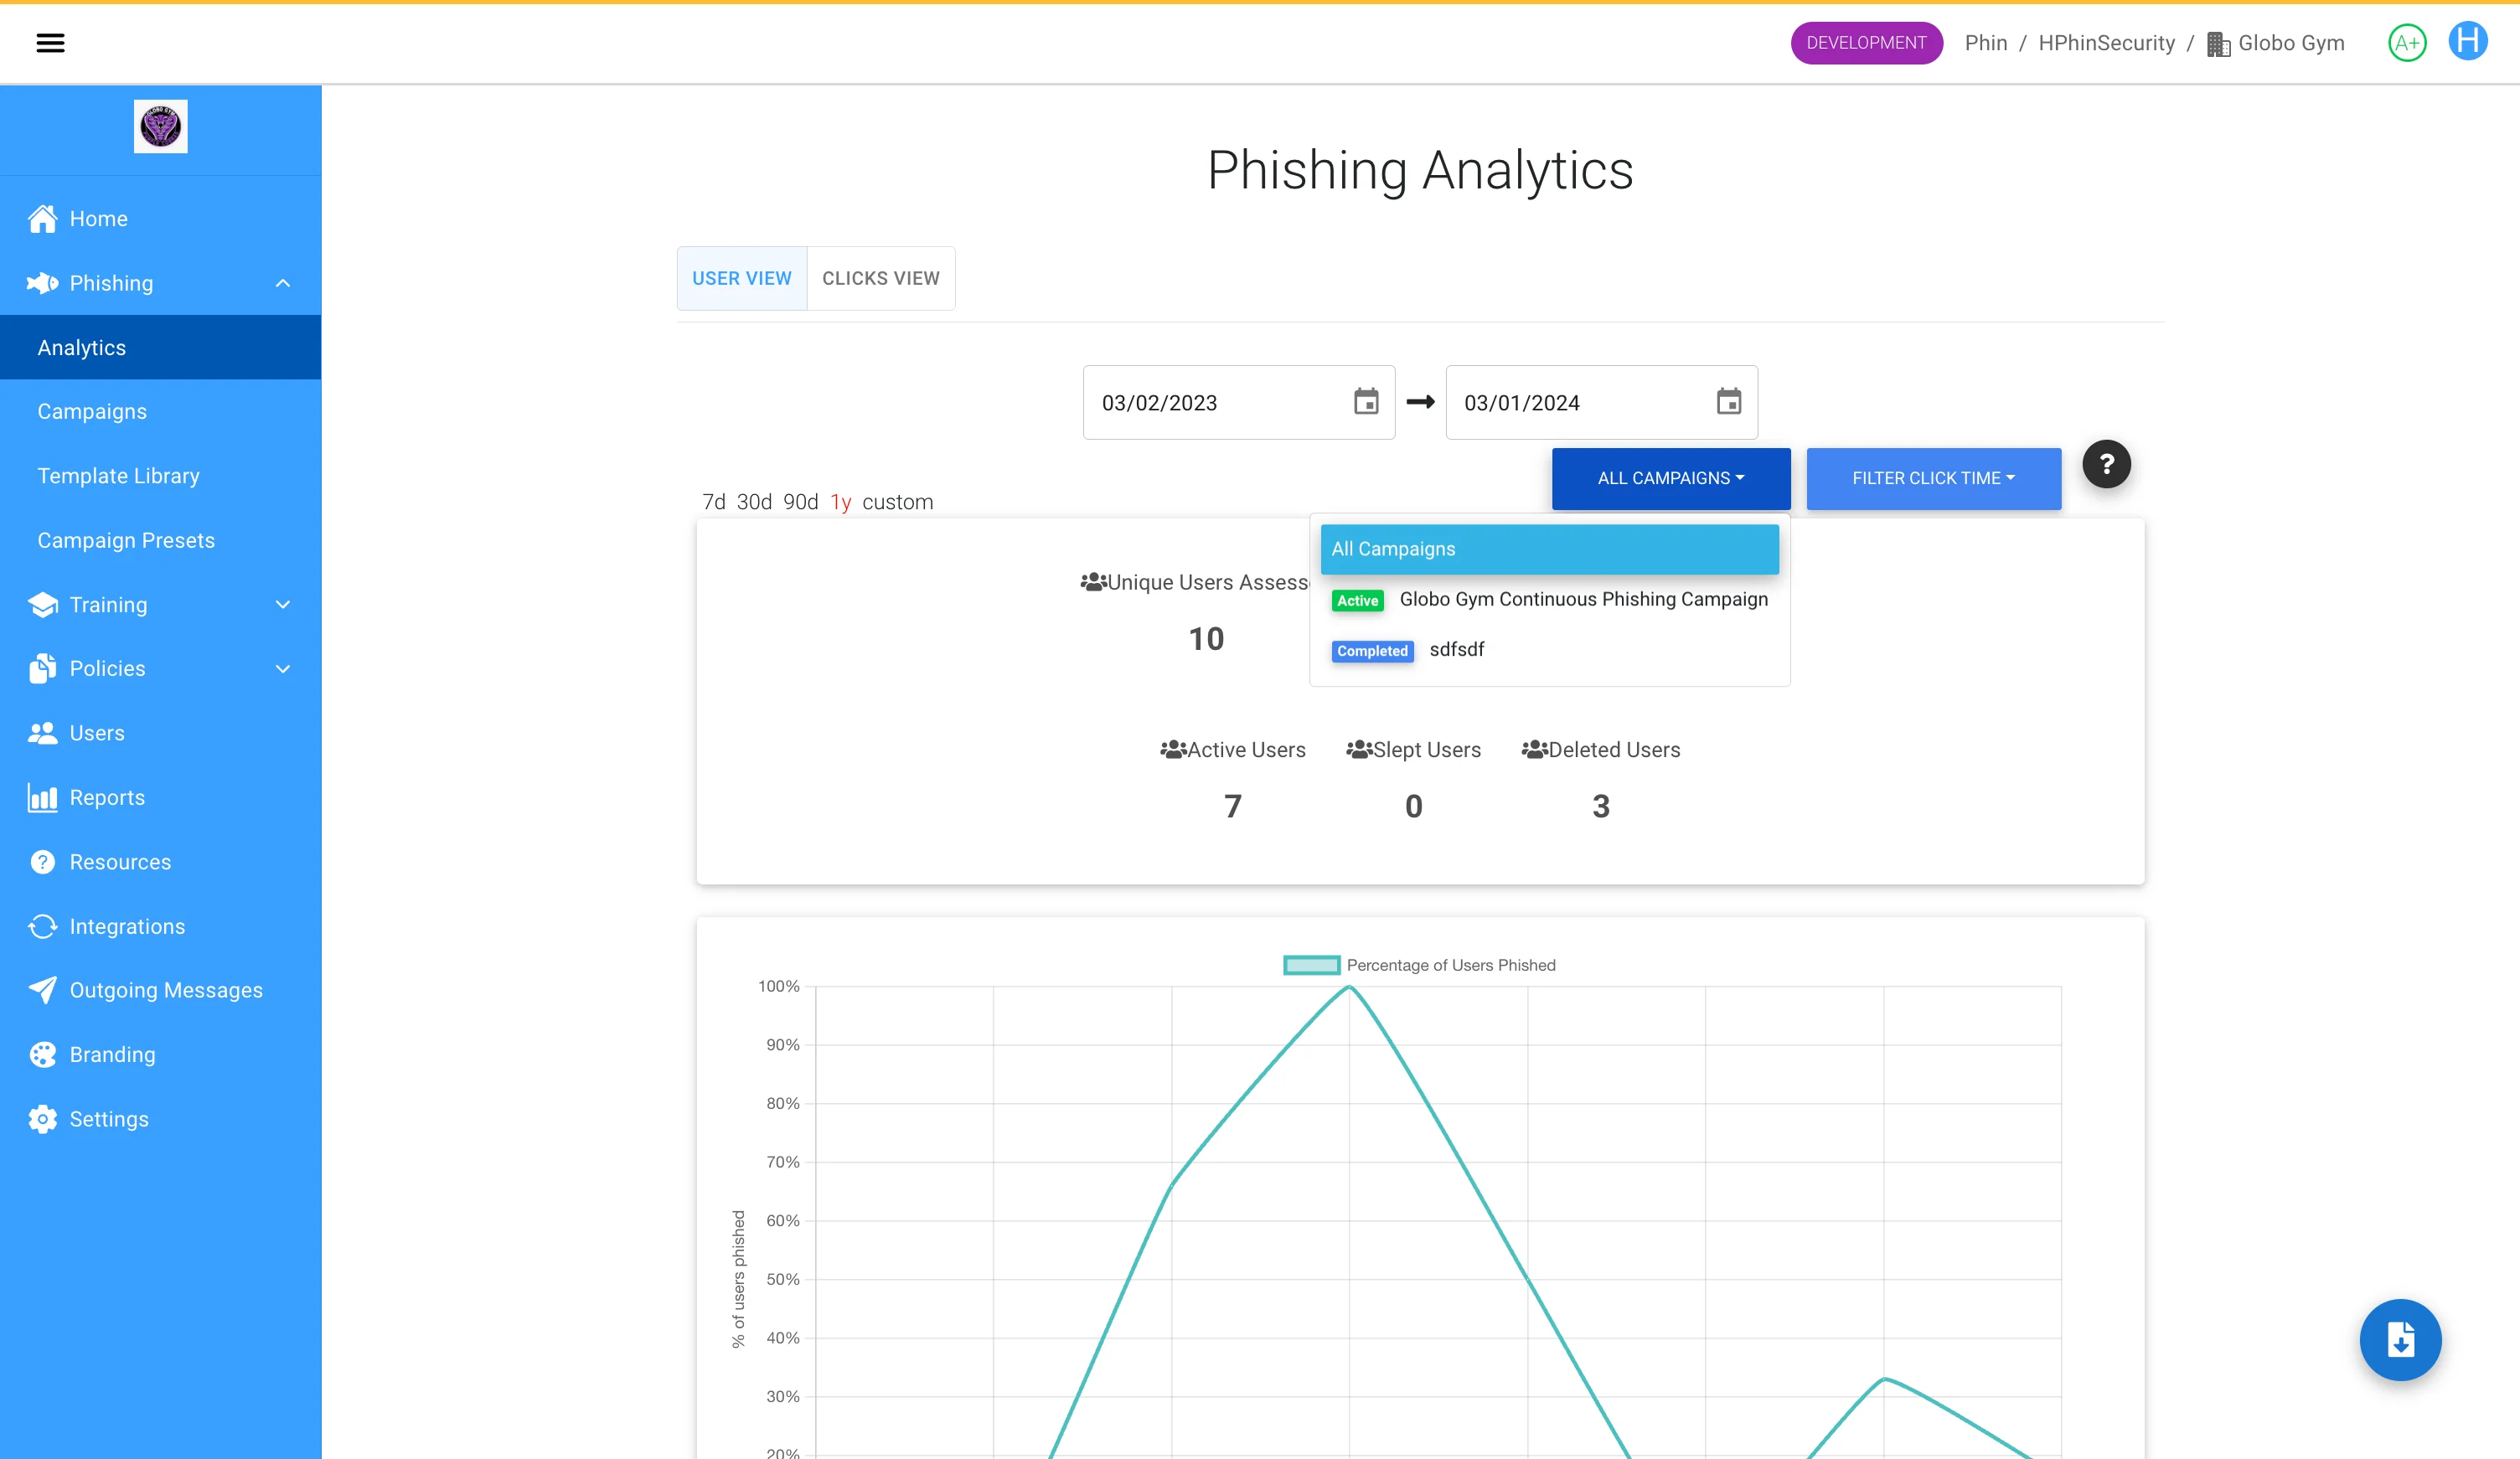The height and width of the screenshot is (1459, 2520).
Task: Click the Deleted Users group icon
Action: click(x=1535, y=749)
